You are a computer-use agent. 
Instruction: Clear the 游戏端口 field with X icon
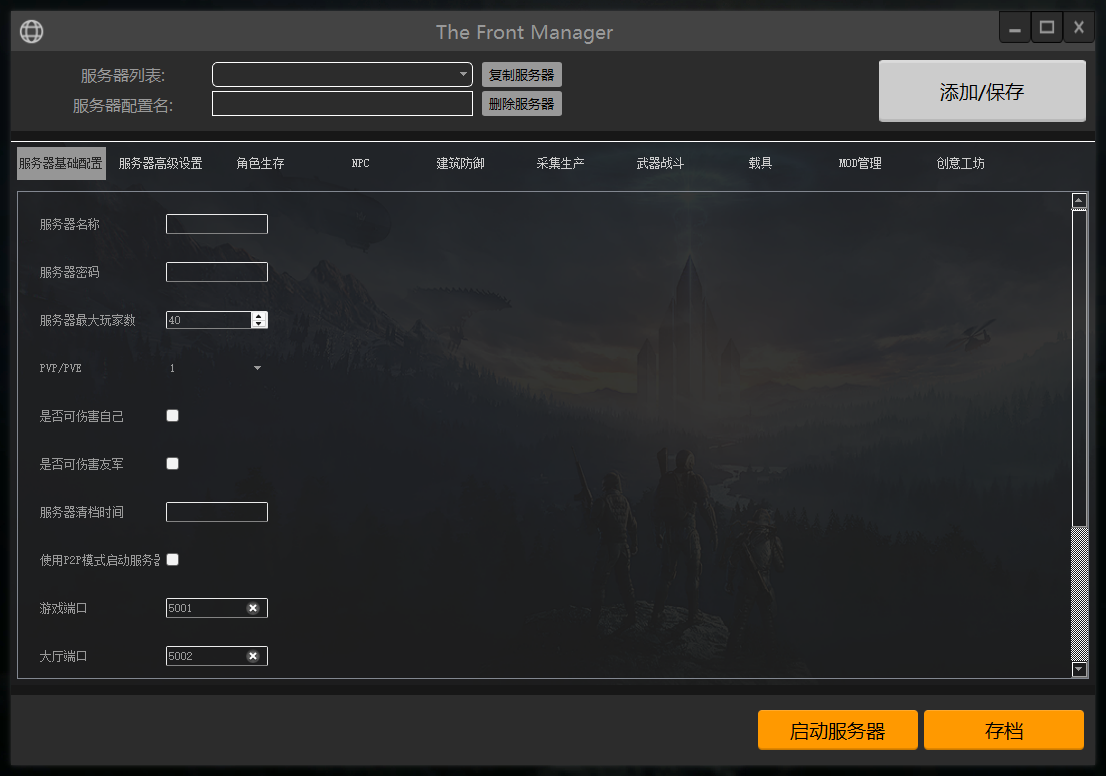click(x=253, y=608)
